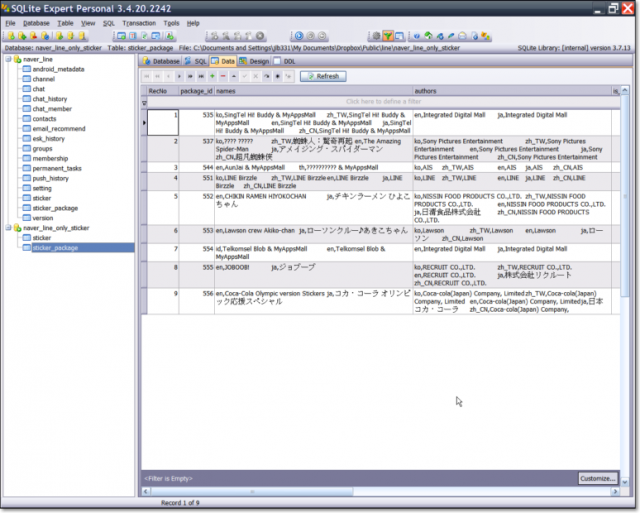Click the blue Begin Transaction icon
The image size is (640, 513).
tap(299, 36)
